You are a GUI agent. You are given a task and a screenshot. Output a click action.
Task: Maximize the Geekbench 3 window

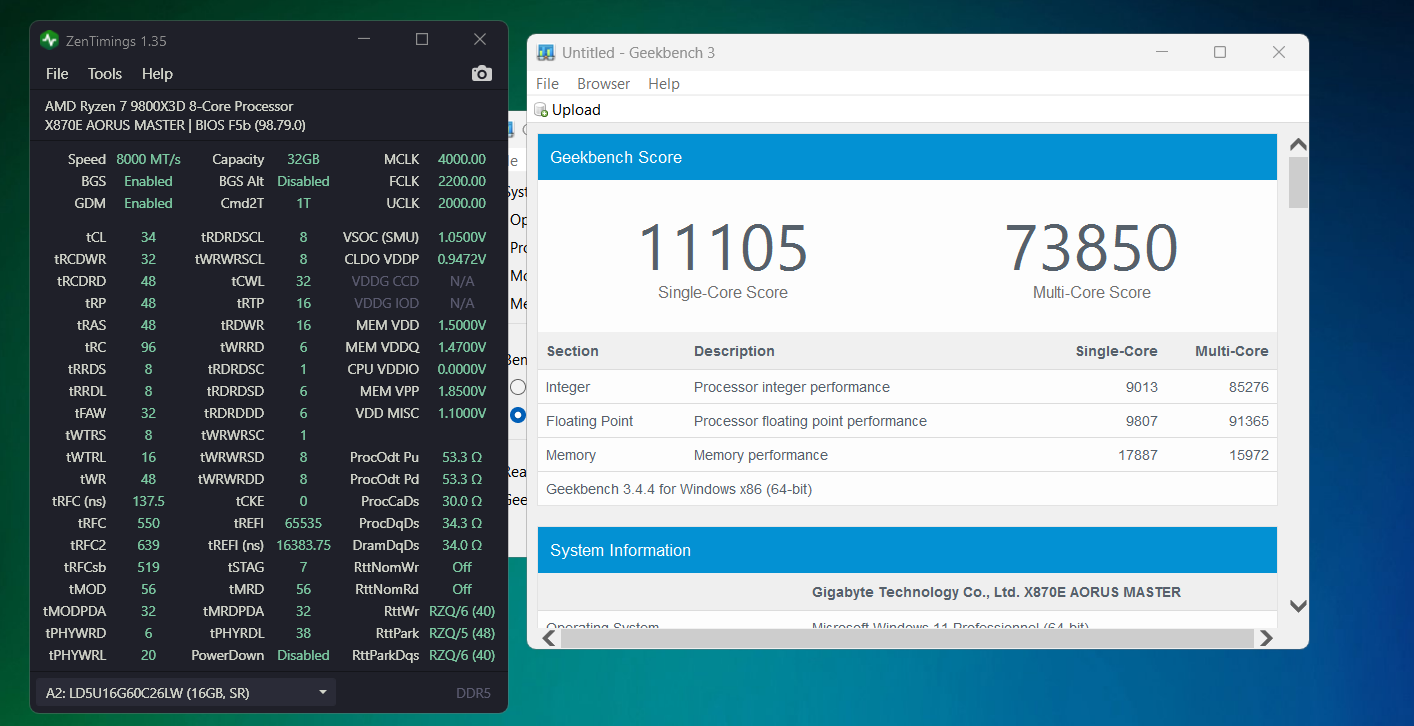click(1220, 53)
